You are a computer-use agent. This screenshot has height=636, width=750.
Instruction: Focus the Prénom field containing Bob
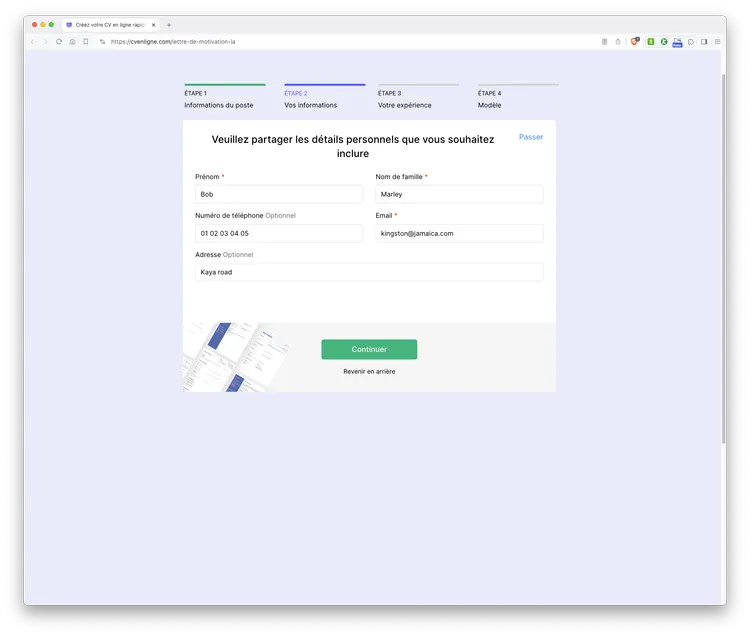(279, 194)
